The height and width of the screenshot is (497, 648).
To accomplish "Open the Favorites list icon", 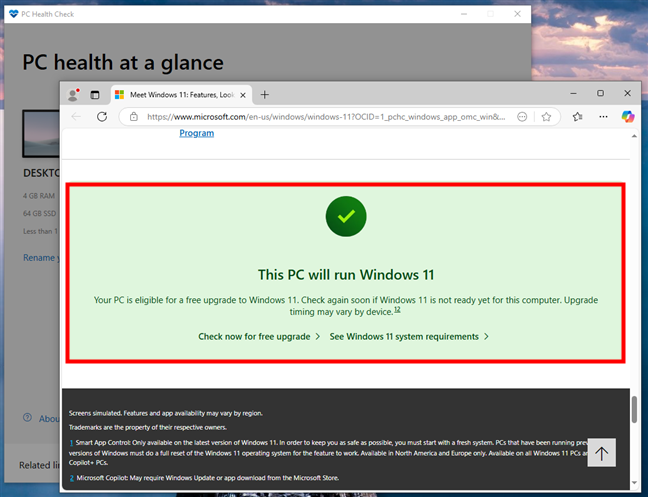I will tap(578, 117).
